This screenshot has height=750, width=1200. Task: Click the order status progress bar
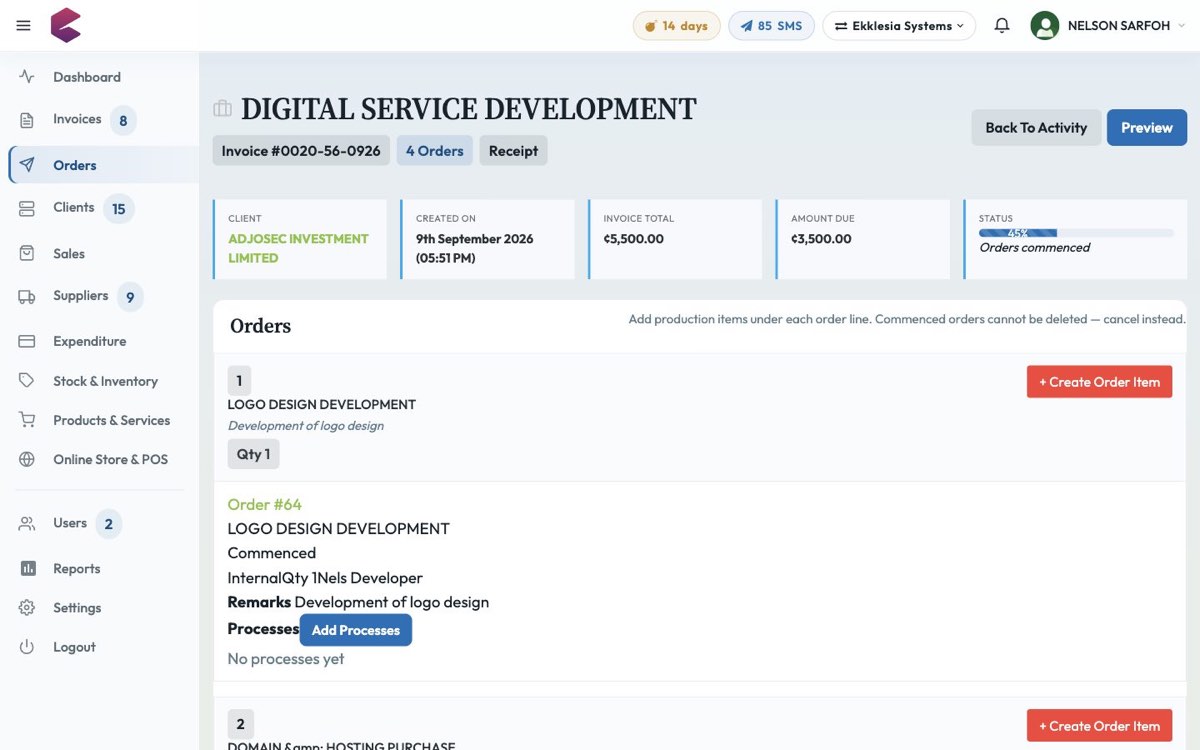pos(1076,233)
